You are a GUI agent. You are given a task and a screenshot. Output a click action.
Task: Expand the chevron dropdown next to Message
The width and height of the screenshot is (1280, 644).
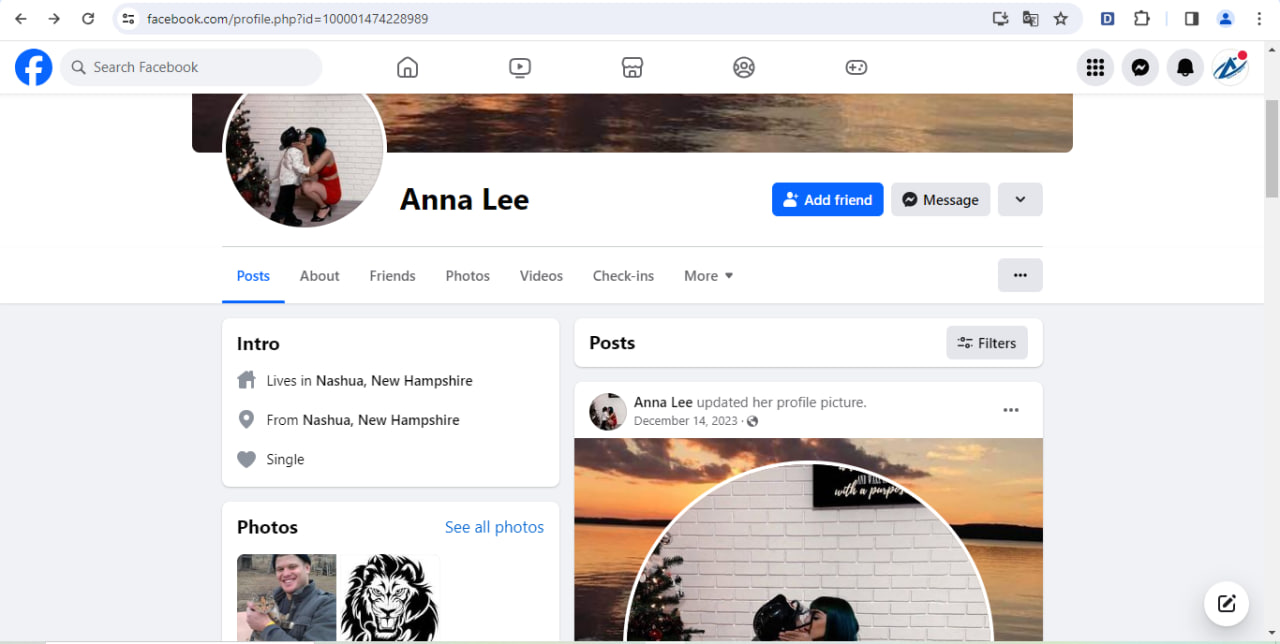point(1020,199)
